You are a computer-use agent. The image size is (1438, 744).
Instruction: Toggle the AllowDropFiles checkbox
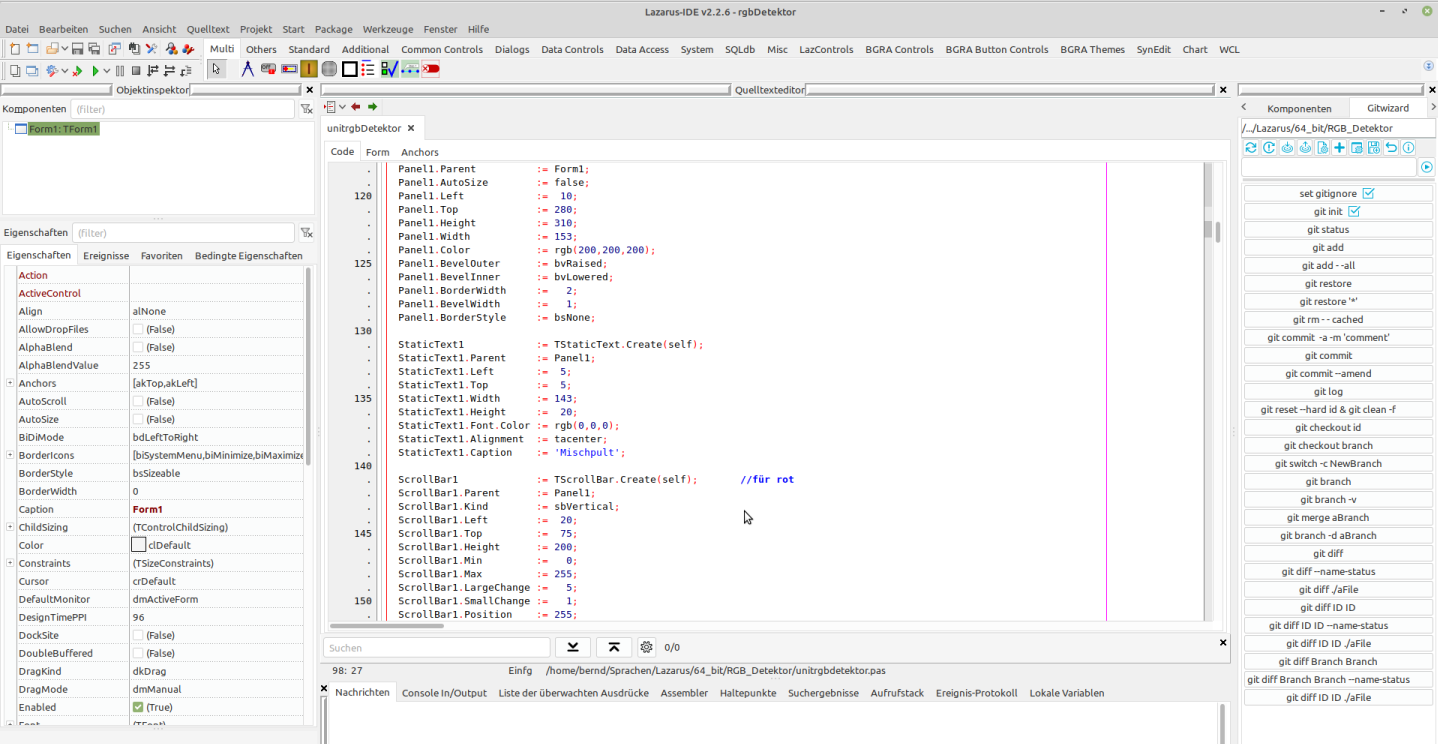tap(138, 329)
